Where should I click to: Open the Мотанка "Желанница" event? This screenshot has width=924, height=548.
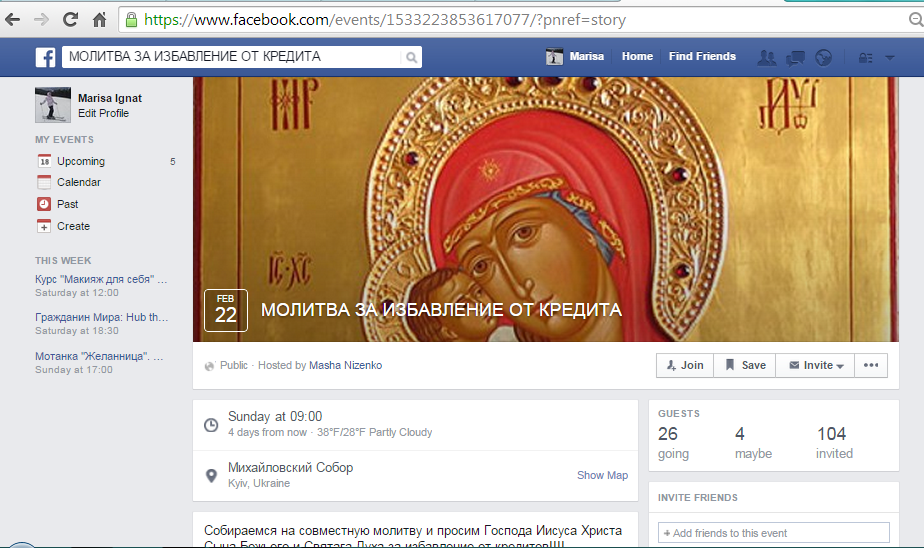tap(99, 356)
